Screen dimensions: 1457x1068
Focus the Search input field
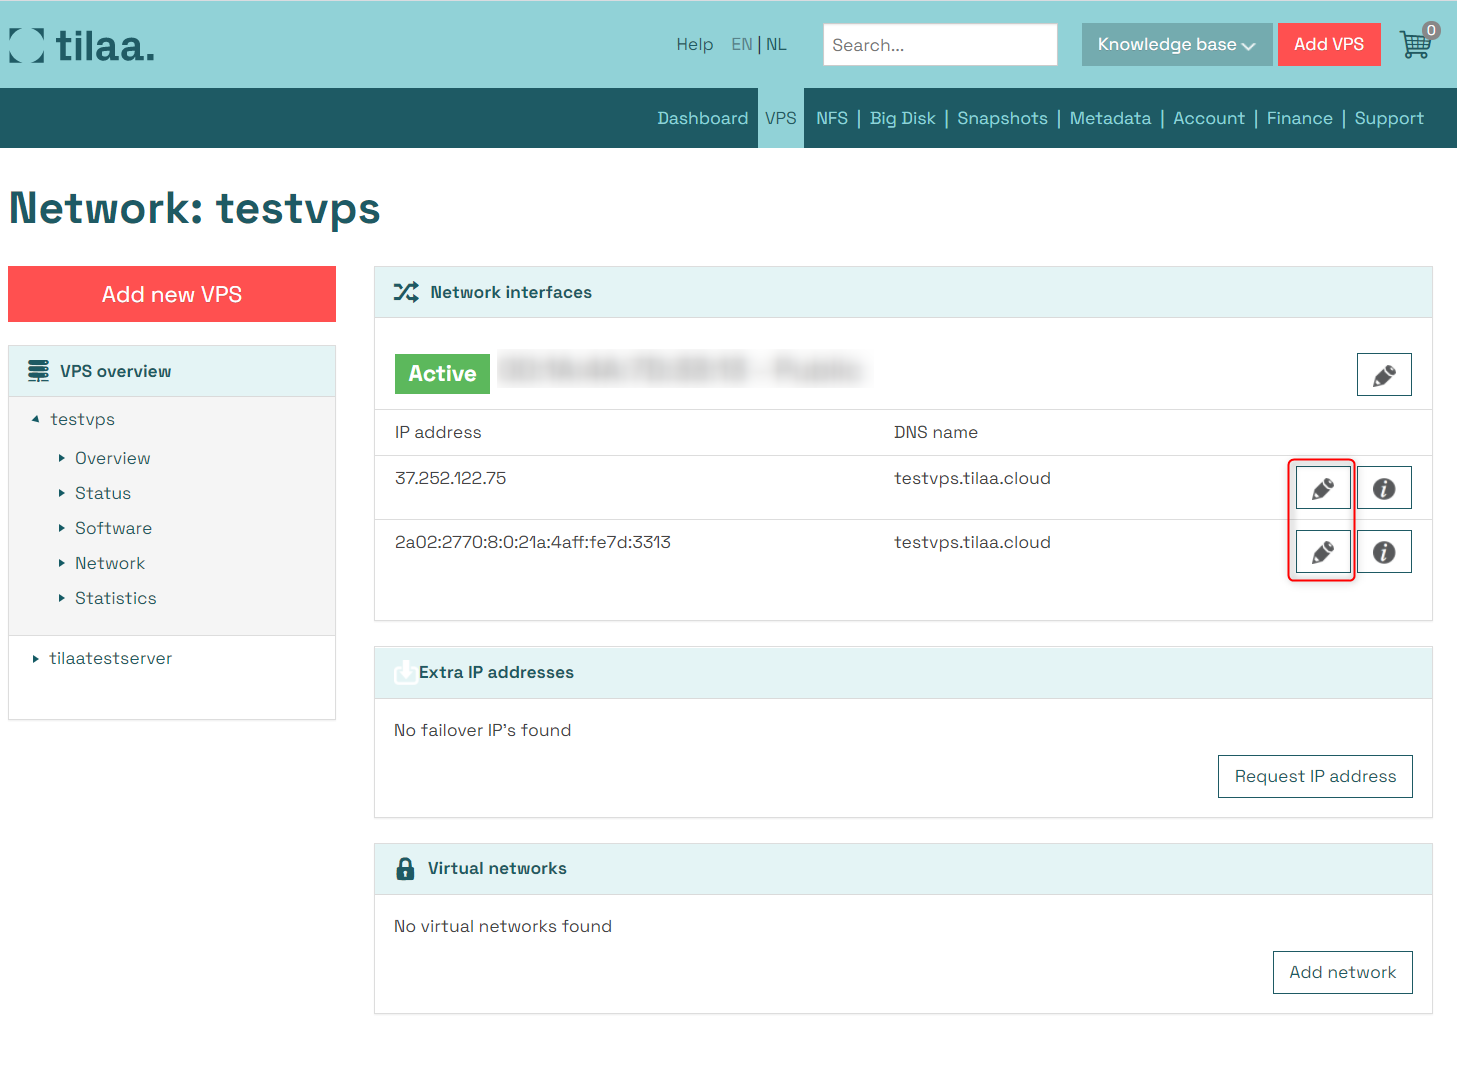pyautogui.click(x=940, y=44)
